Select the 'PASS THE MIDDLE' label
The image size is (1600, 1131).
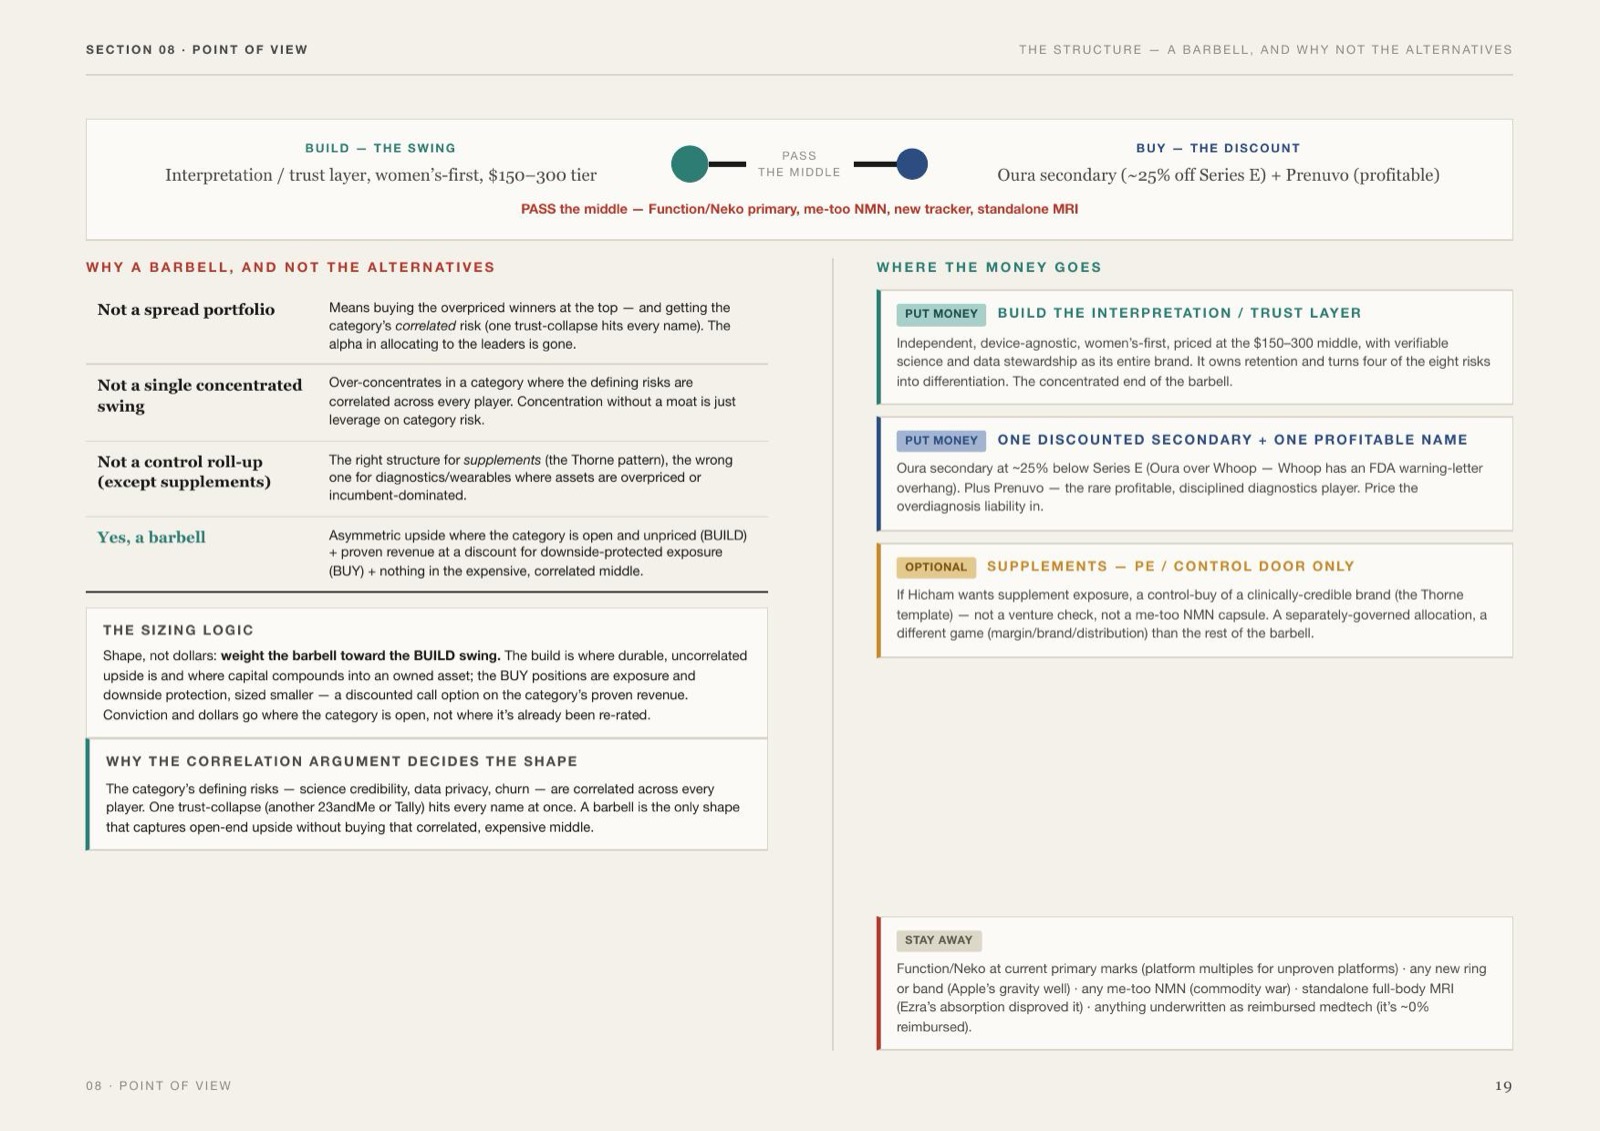click(799, 164)
